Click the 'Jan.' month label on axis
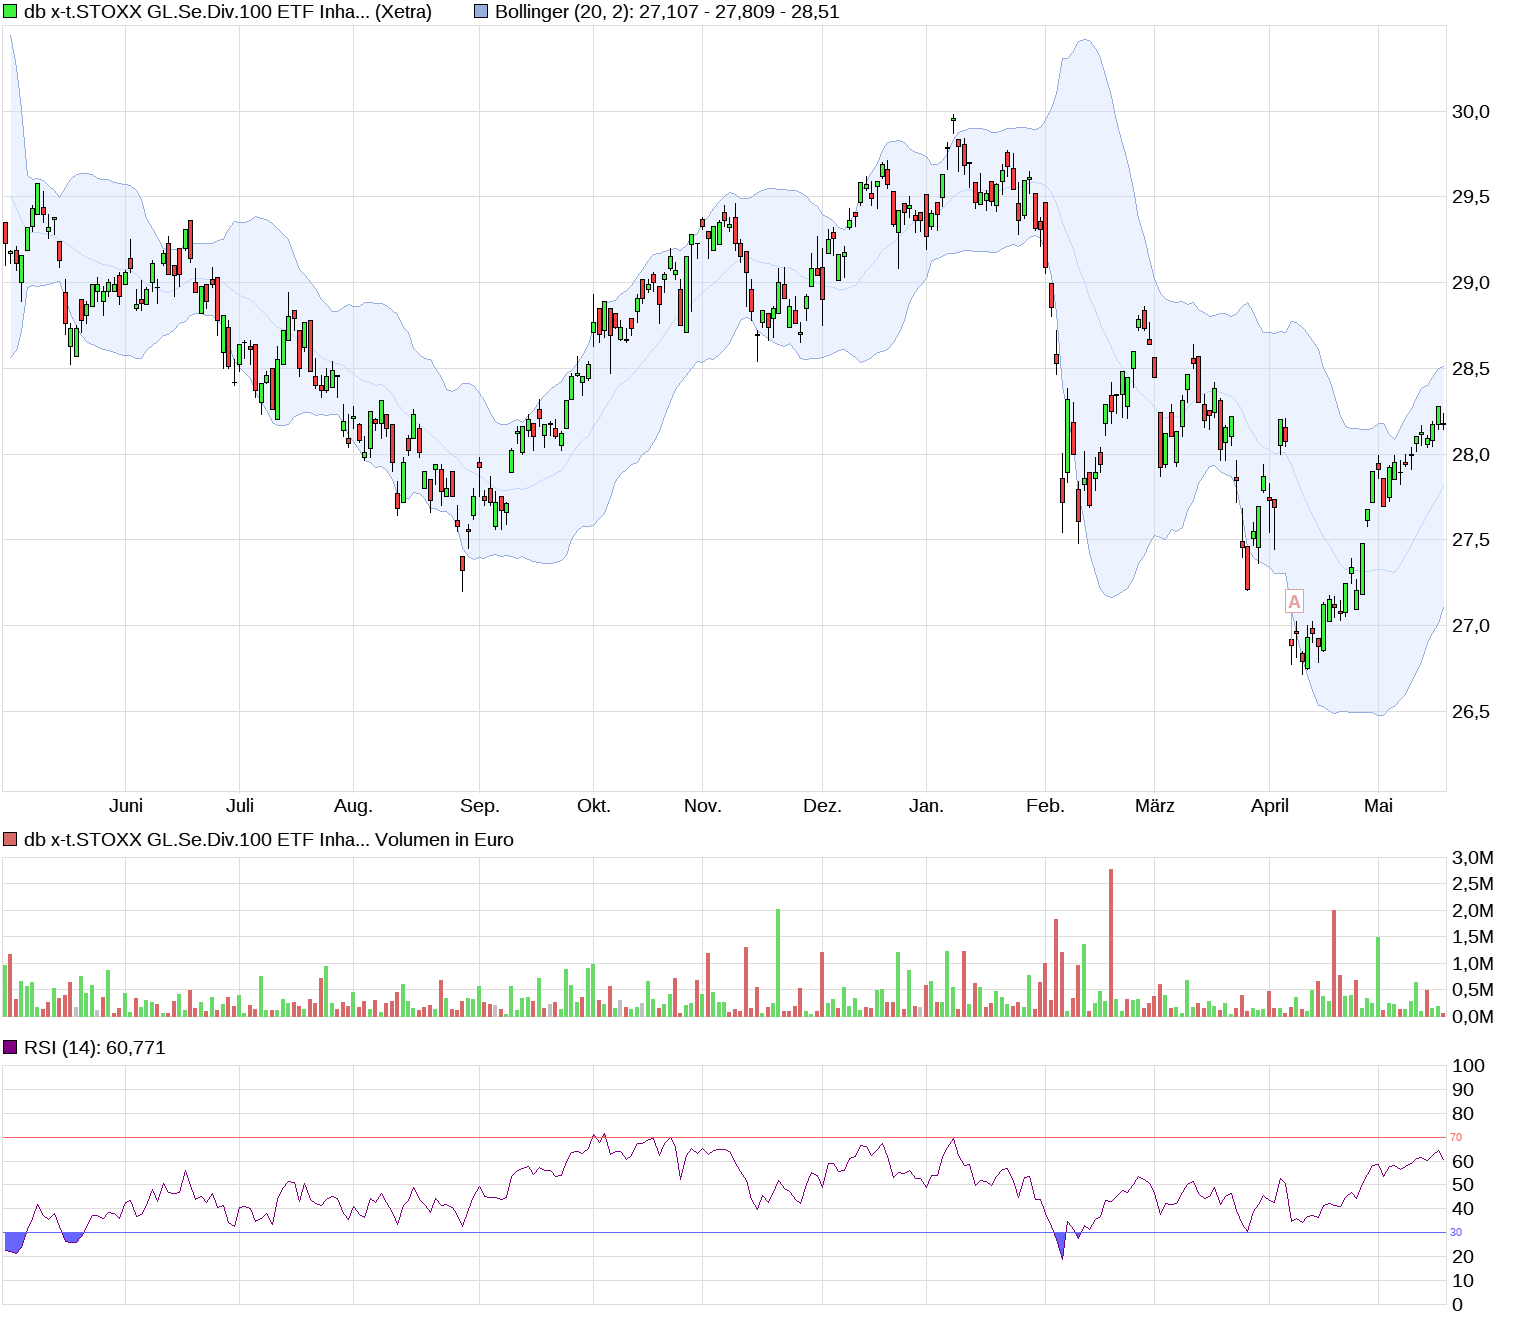 926,806
